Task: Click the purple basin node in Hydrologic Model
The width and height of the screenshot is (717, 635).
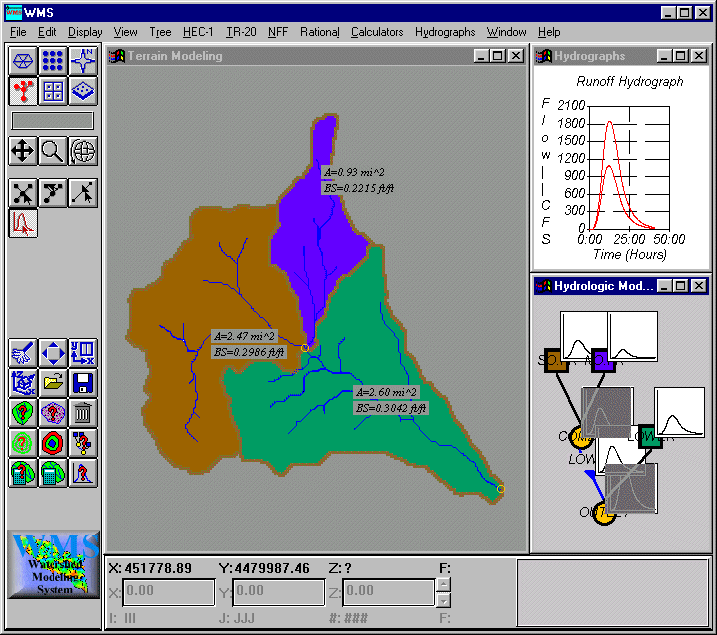Action: 602,358
